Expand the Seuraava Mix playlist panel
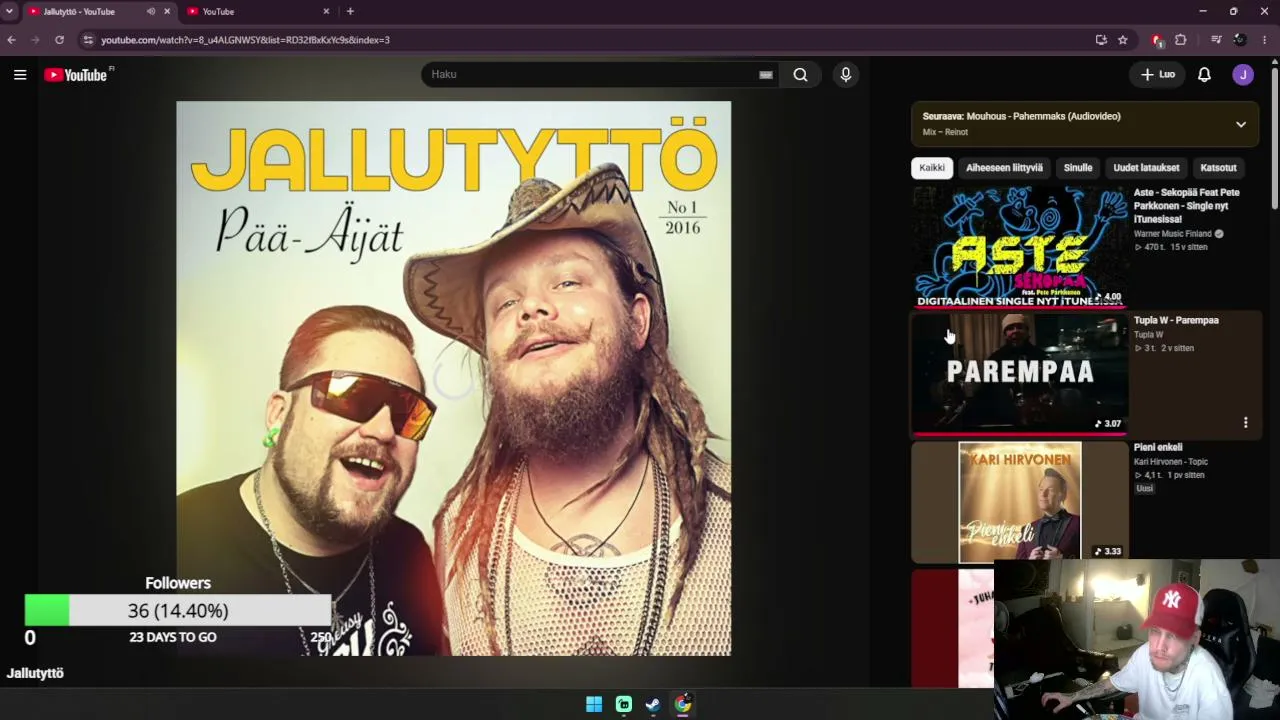Image resolution: width=1280 pixels, height=720 pixels. pos(1241,125)
